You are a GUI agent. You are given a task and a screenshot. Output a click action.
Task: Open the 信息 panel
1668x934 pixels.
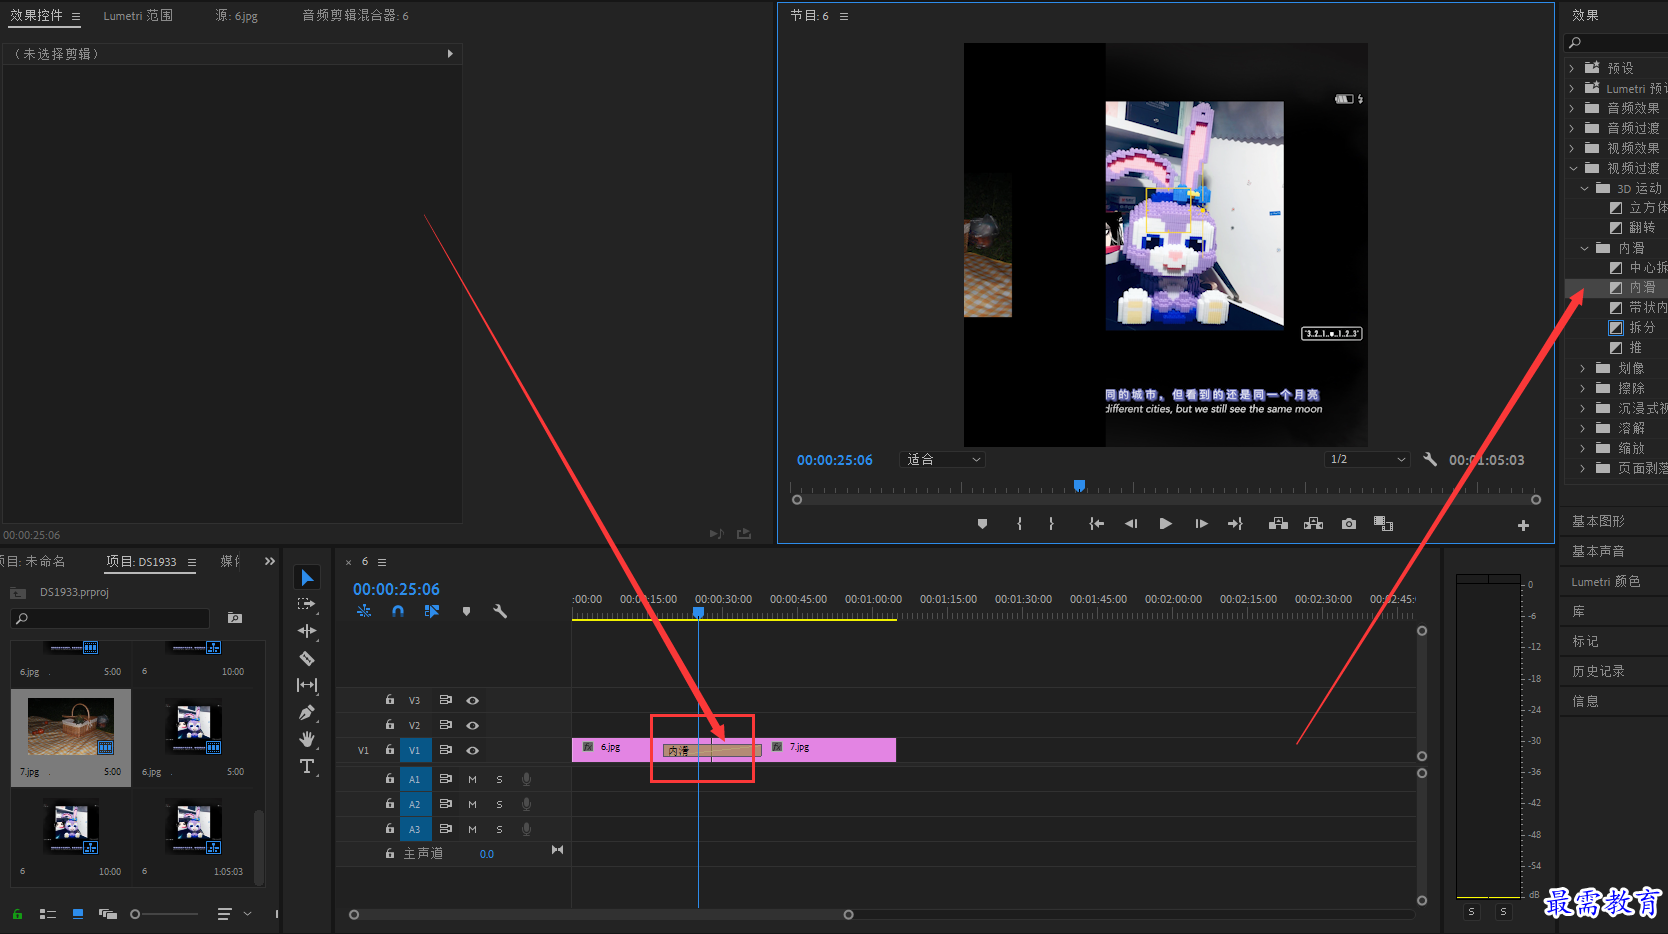tap(1585, 701)
